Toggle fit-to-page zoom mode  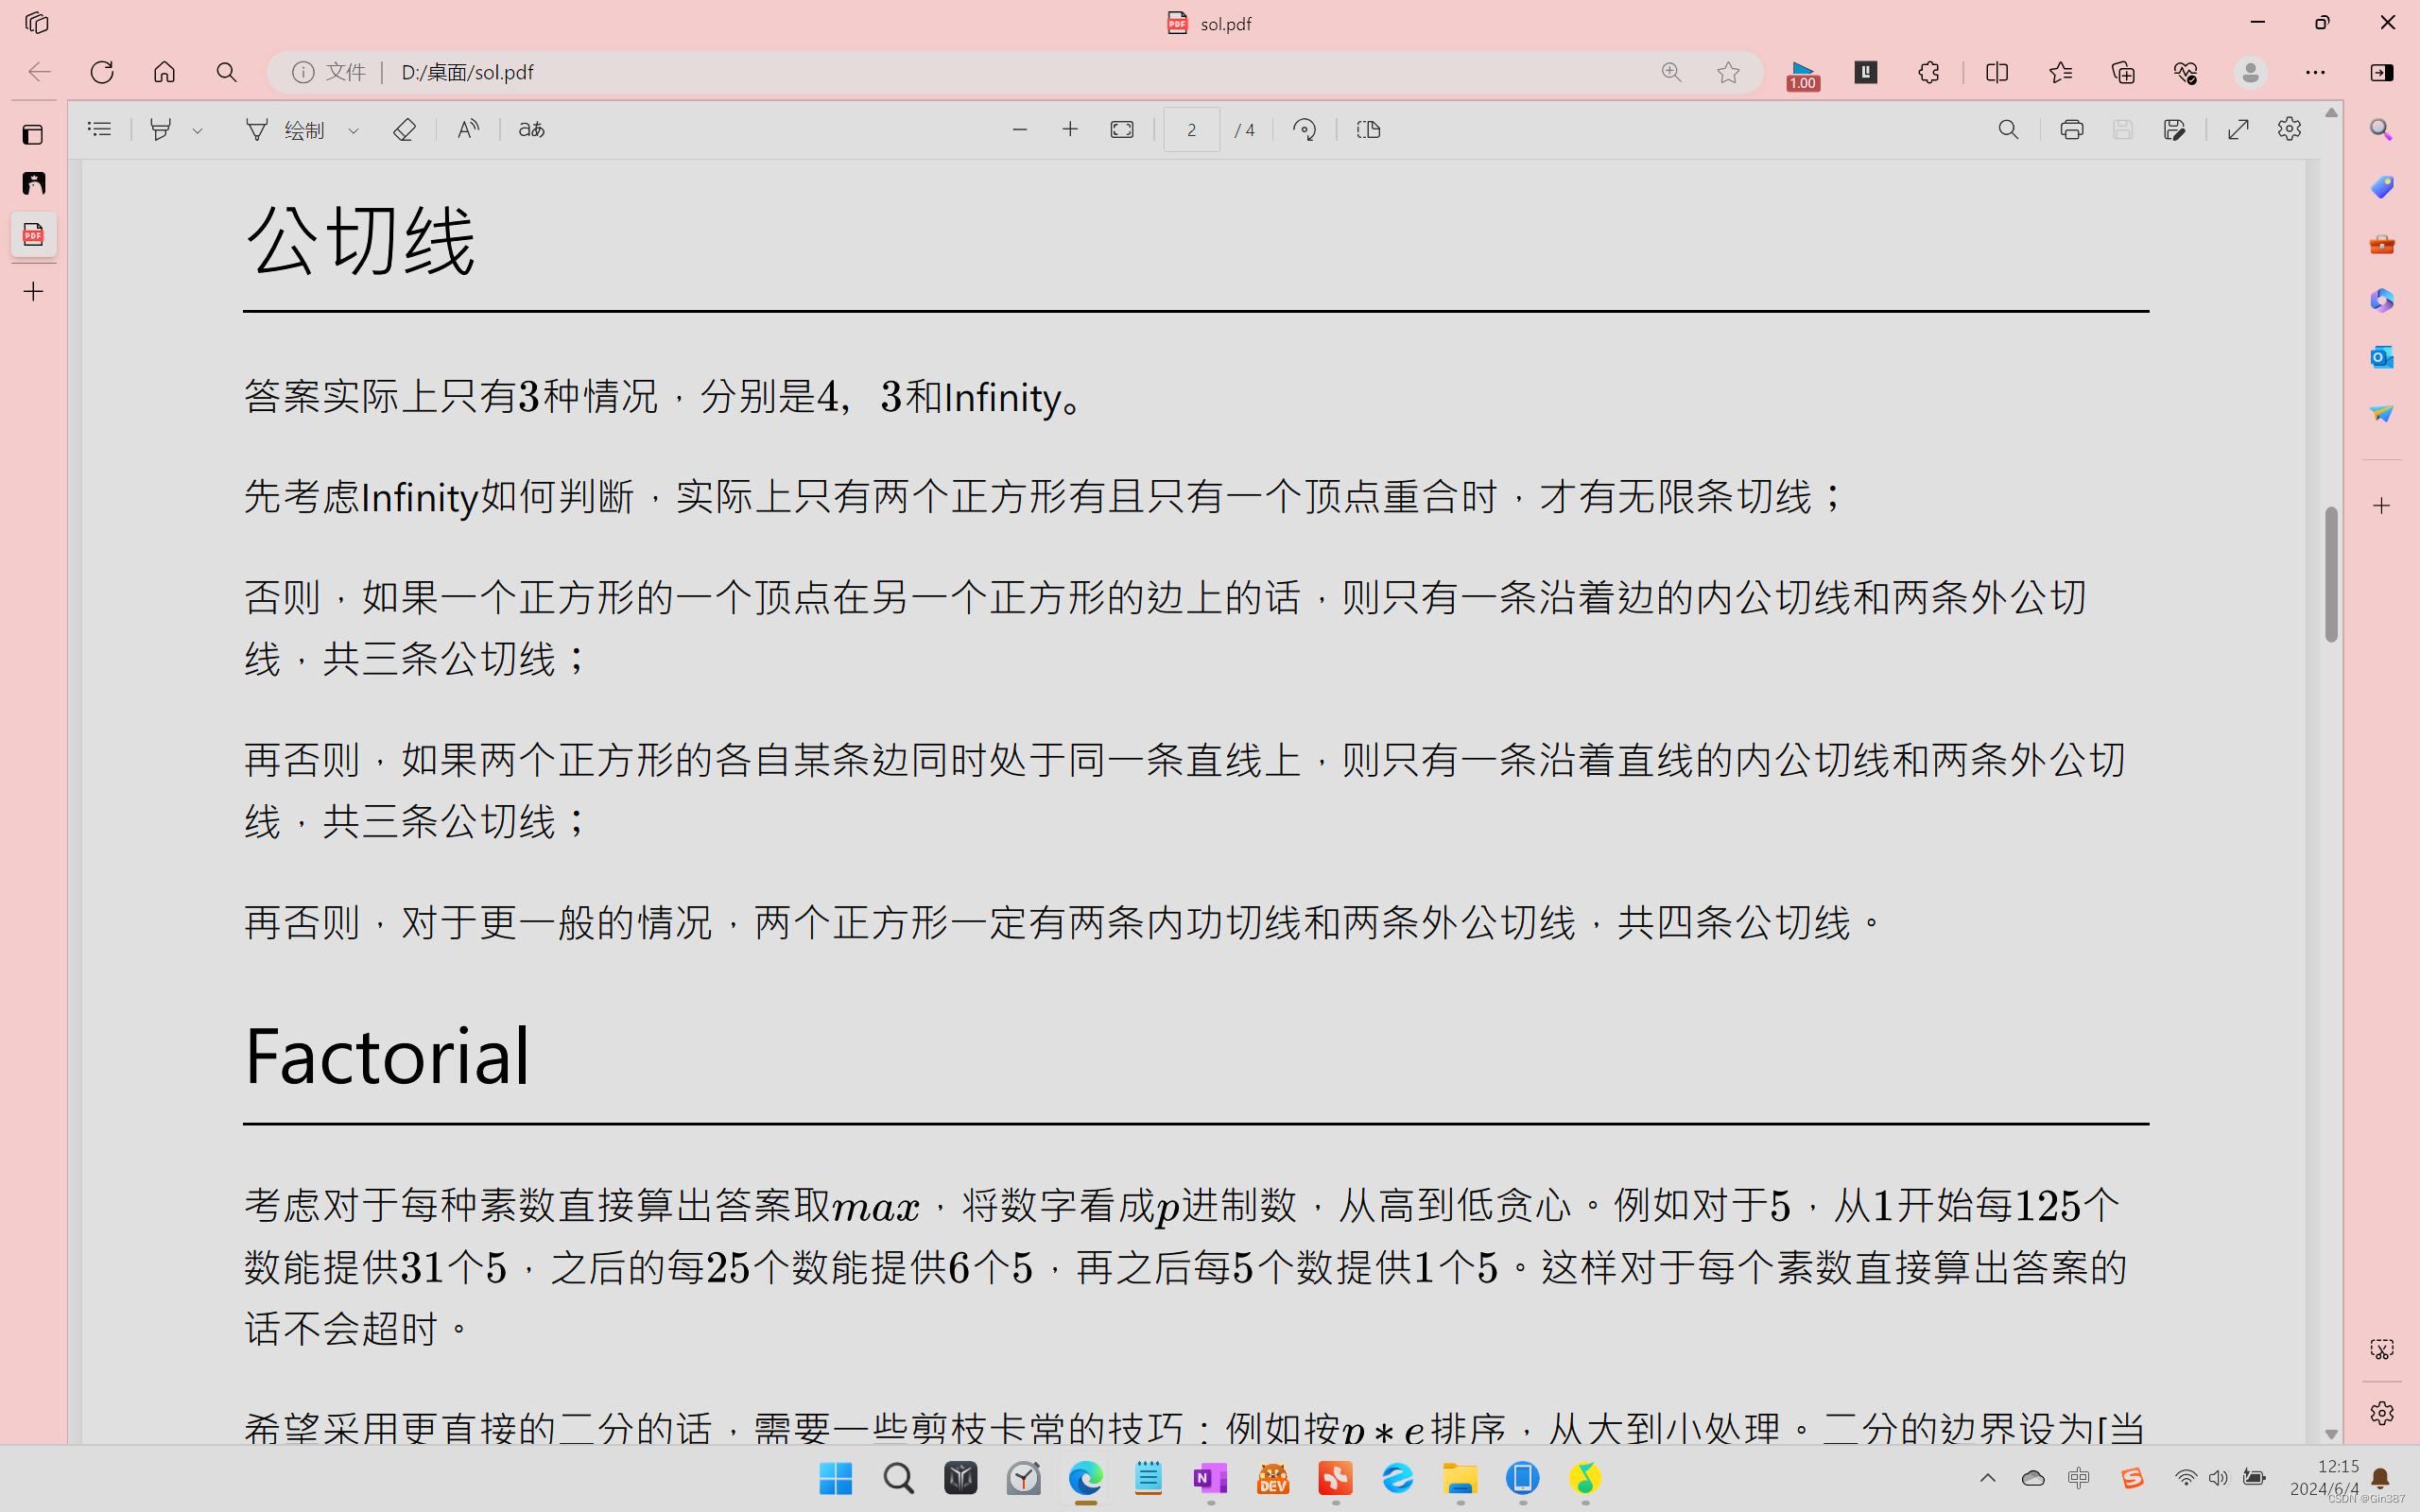click(1121, 129)
